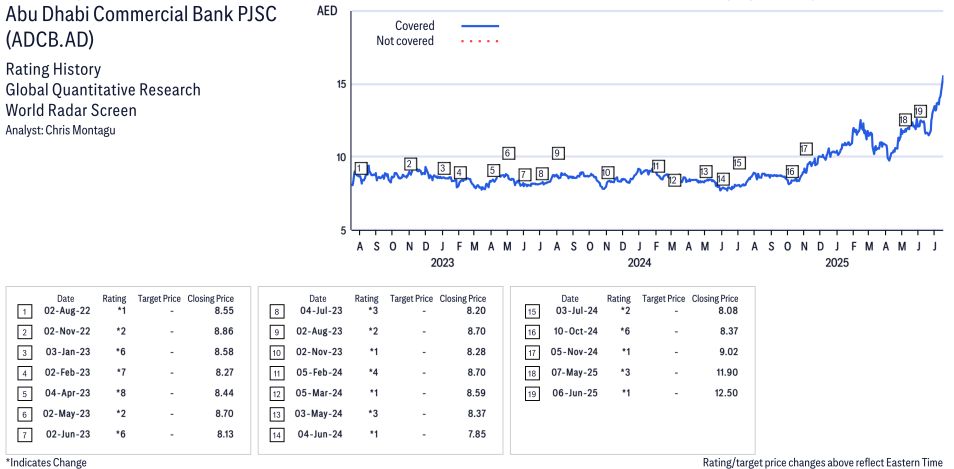Click the 2025 year label on axis

coord(837,263)
